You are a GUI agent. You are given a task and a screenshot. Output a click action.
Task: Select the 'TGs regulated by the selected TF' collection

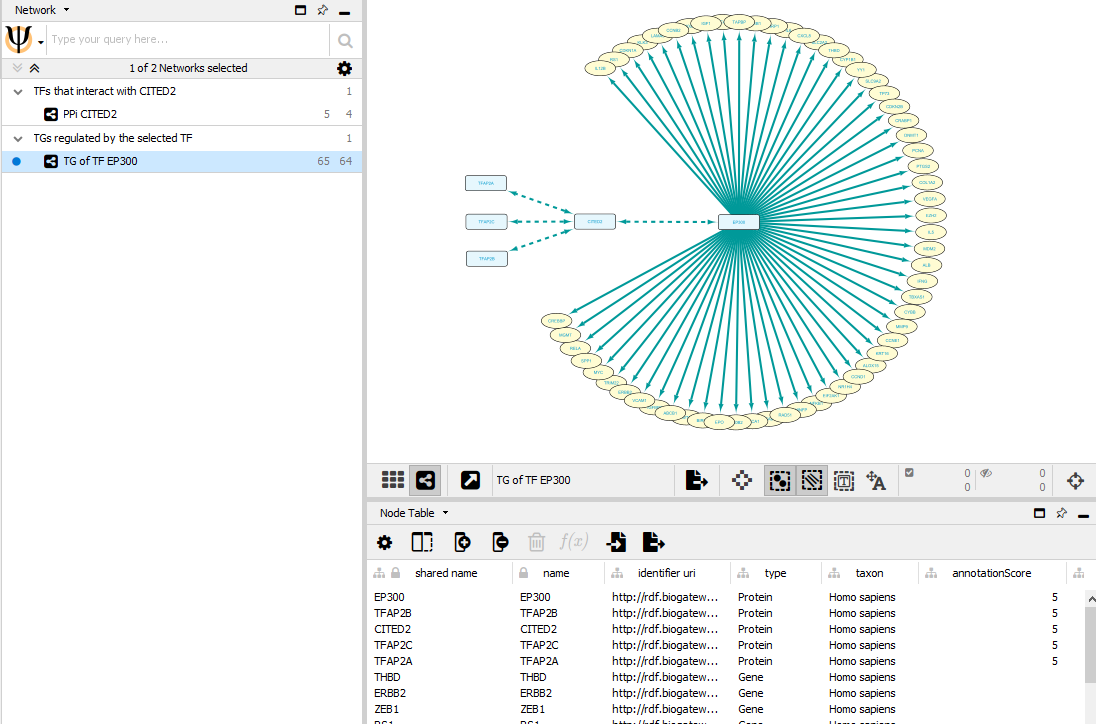click(182, 138)
